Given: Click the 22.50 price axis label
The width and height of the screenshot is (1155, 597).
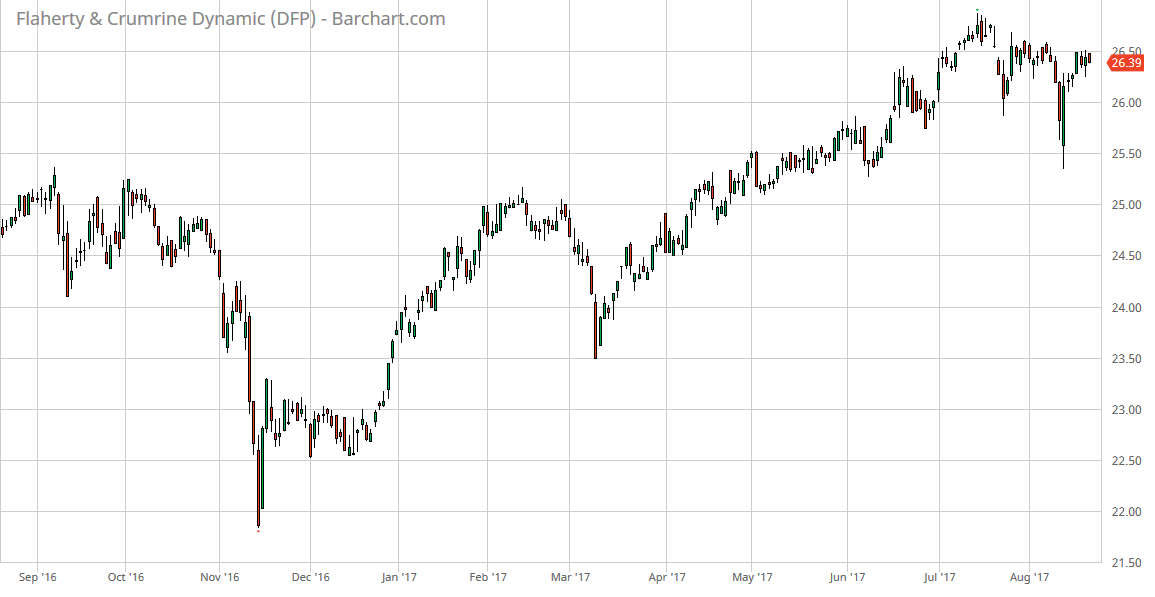Looking at the screenshot, I should pyautogui.click(x=1127, y=461).
